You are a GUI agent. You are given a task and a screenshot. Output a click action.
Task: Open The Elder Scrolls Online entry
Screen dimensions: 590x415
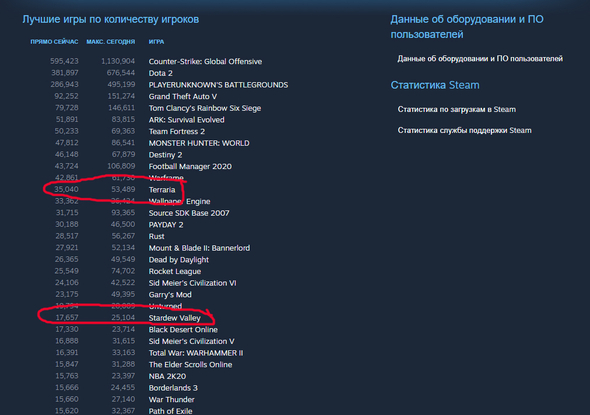tap(190, 365)
